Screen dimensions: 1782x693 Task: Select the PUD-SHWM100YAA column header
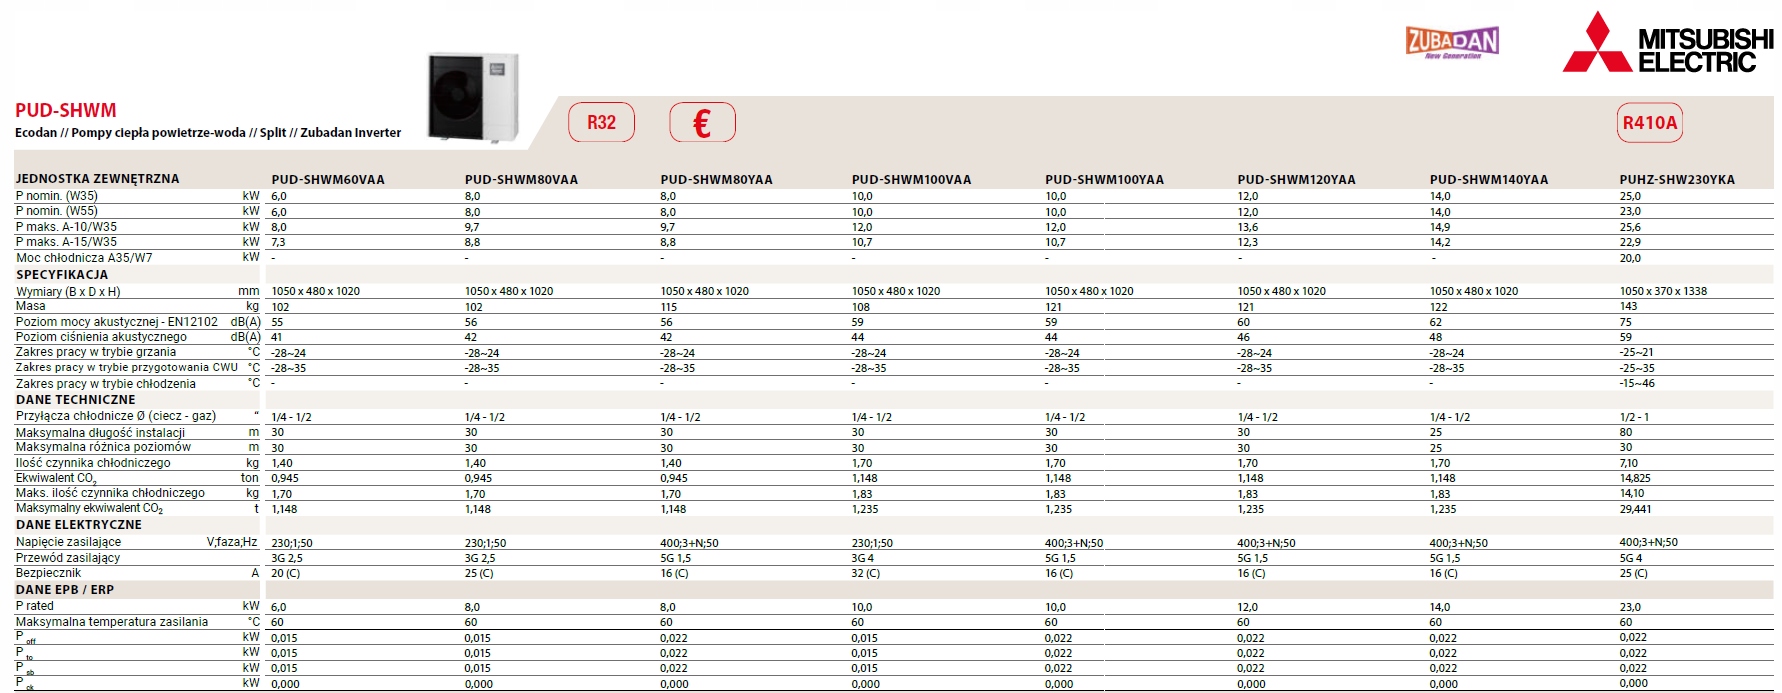tap(1104, 180)
